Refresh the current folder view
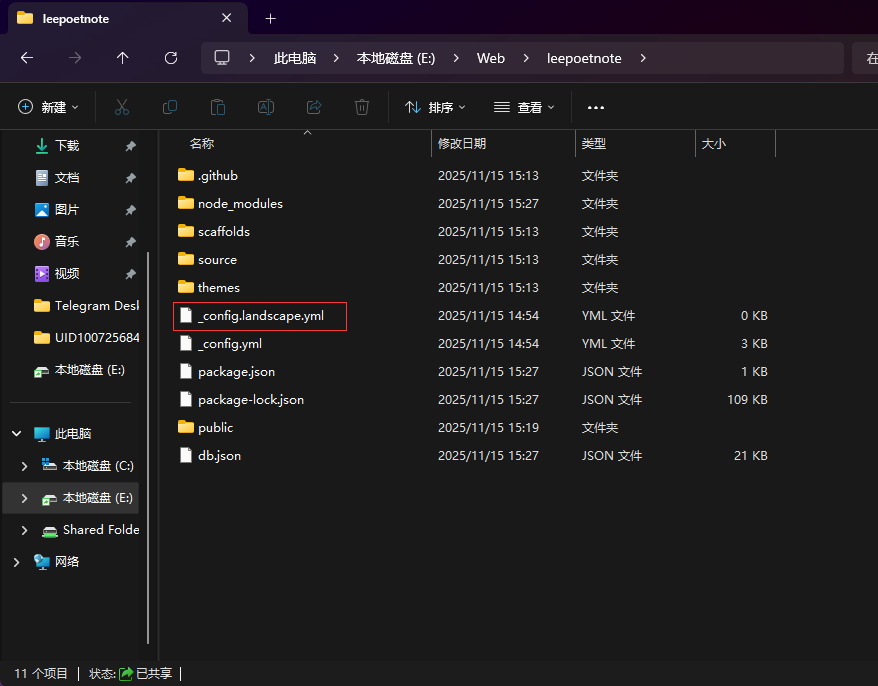The image size is (878, 686). (171, 58)
